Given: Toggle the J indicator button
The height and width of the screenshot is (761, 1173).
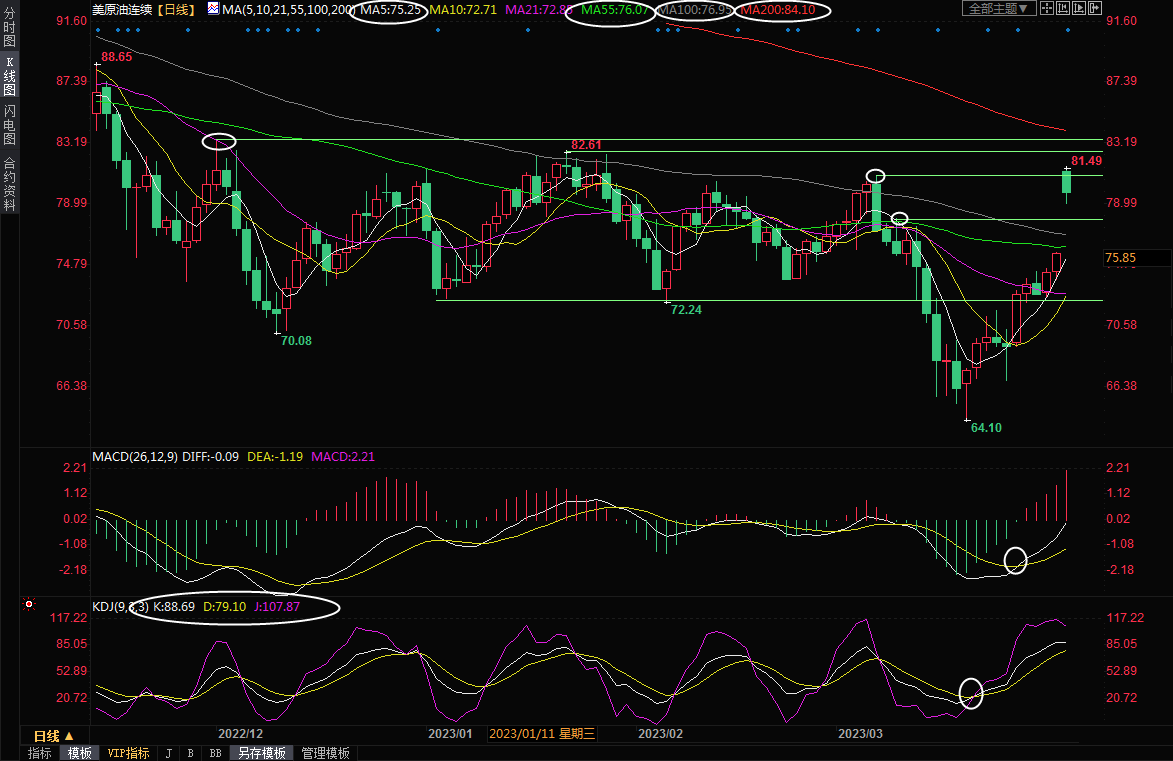Looking at the screenshot, I should [169, 753].
